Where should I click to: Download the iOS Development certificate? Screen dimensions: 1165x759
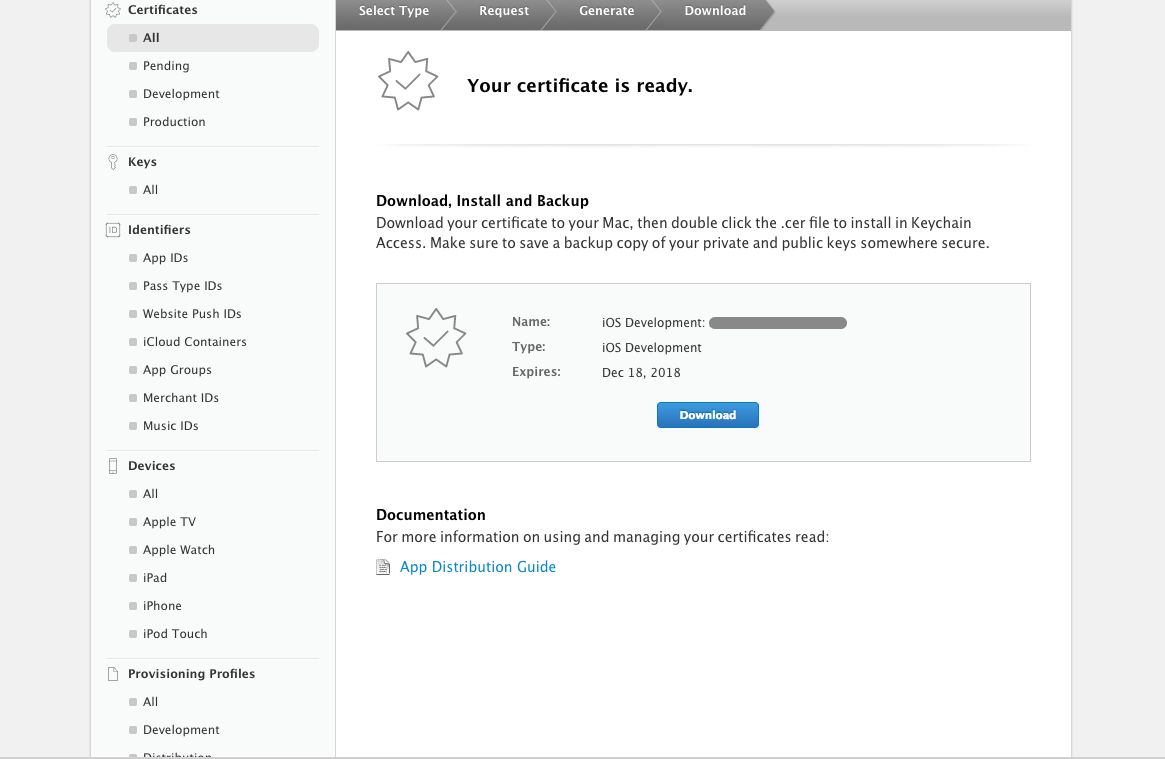(x=707, y=415)
